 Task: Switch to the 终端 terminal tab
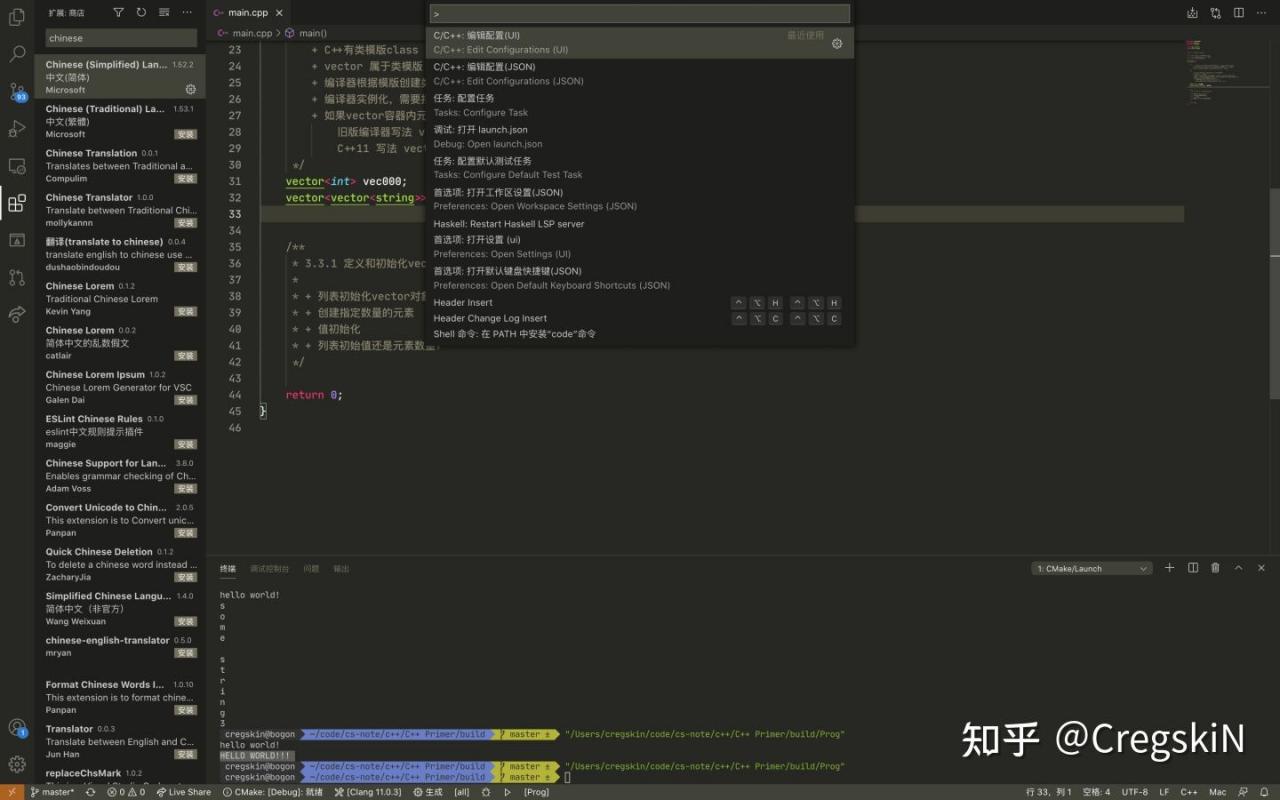coord(228,569)
